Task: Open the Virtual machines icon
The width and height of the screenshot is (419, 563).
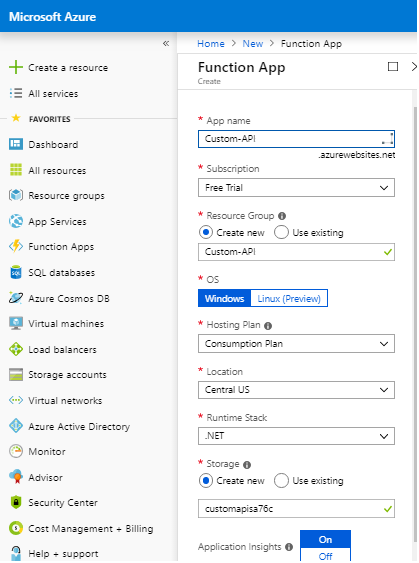Action: click(16, 324)
